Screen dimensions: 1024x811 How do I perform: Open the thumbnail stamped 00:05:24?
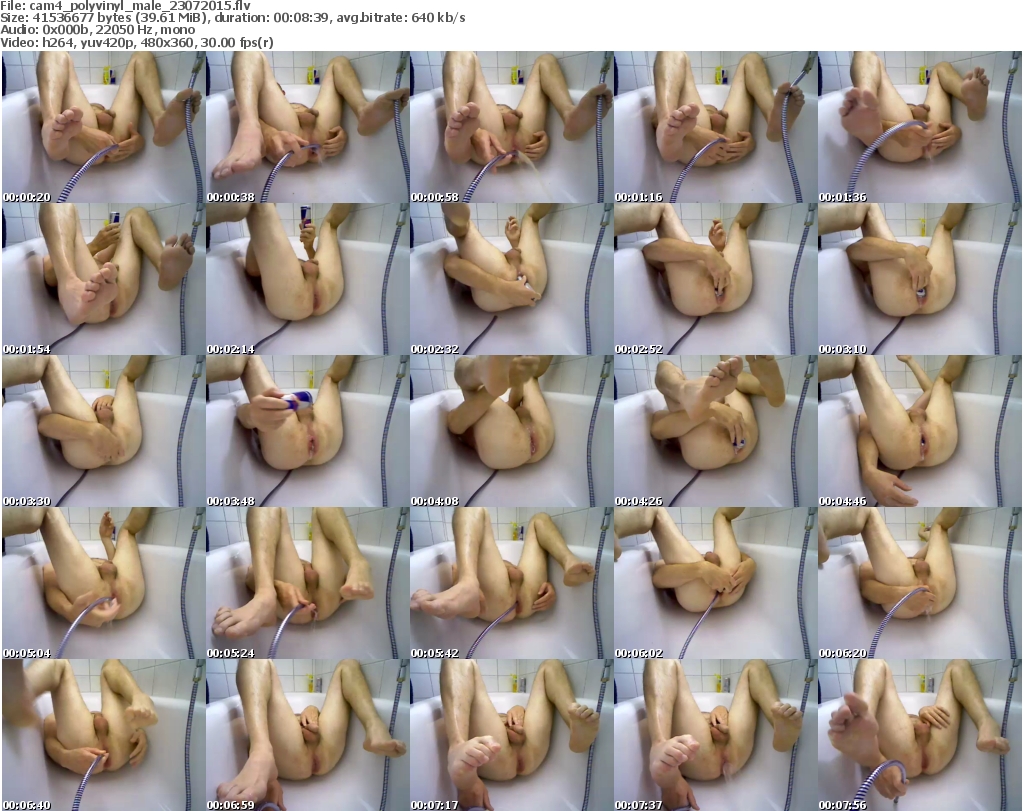(x=308, y=583)
